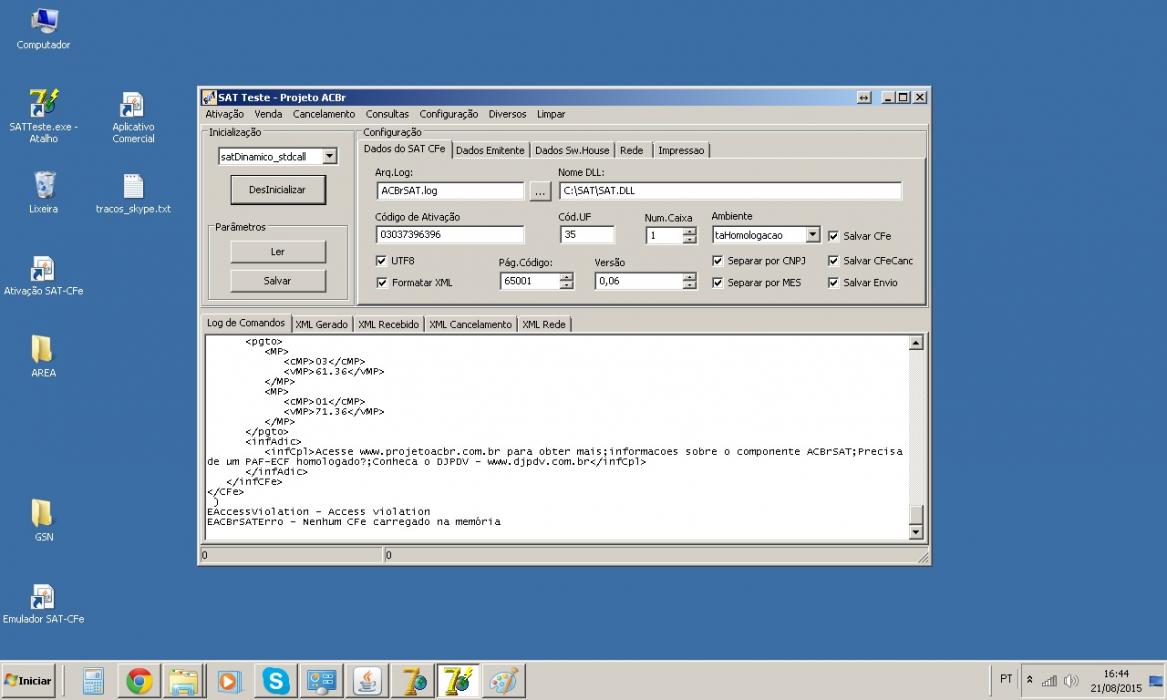Viewport: 1167px width, 700px height.
Task: Open Ativação SAT-CFe desktop shortcut
Action: [x=43, y=275]
